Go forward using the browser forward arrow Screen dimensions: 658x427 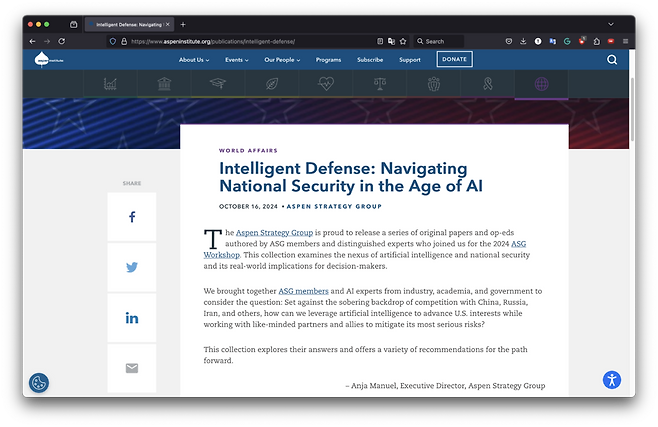[x=47, y=41]
